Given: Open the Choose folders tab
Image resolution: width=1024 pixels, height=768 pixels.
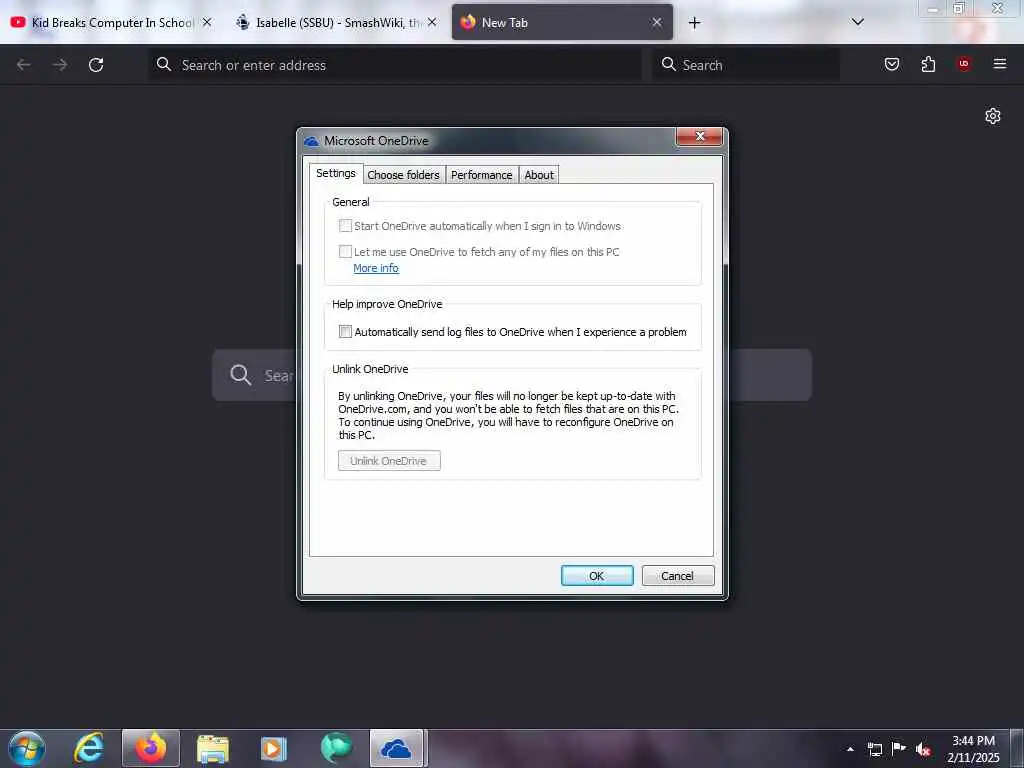Looking at the screenshot, I should (403, 175).
